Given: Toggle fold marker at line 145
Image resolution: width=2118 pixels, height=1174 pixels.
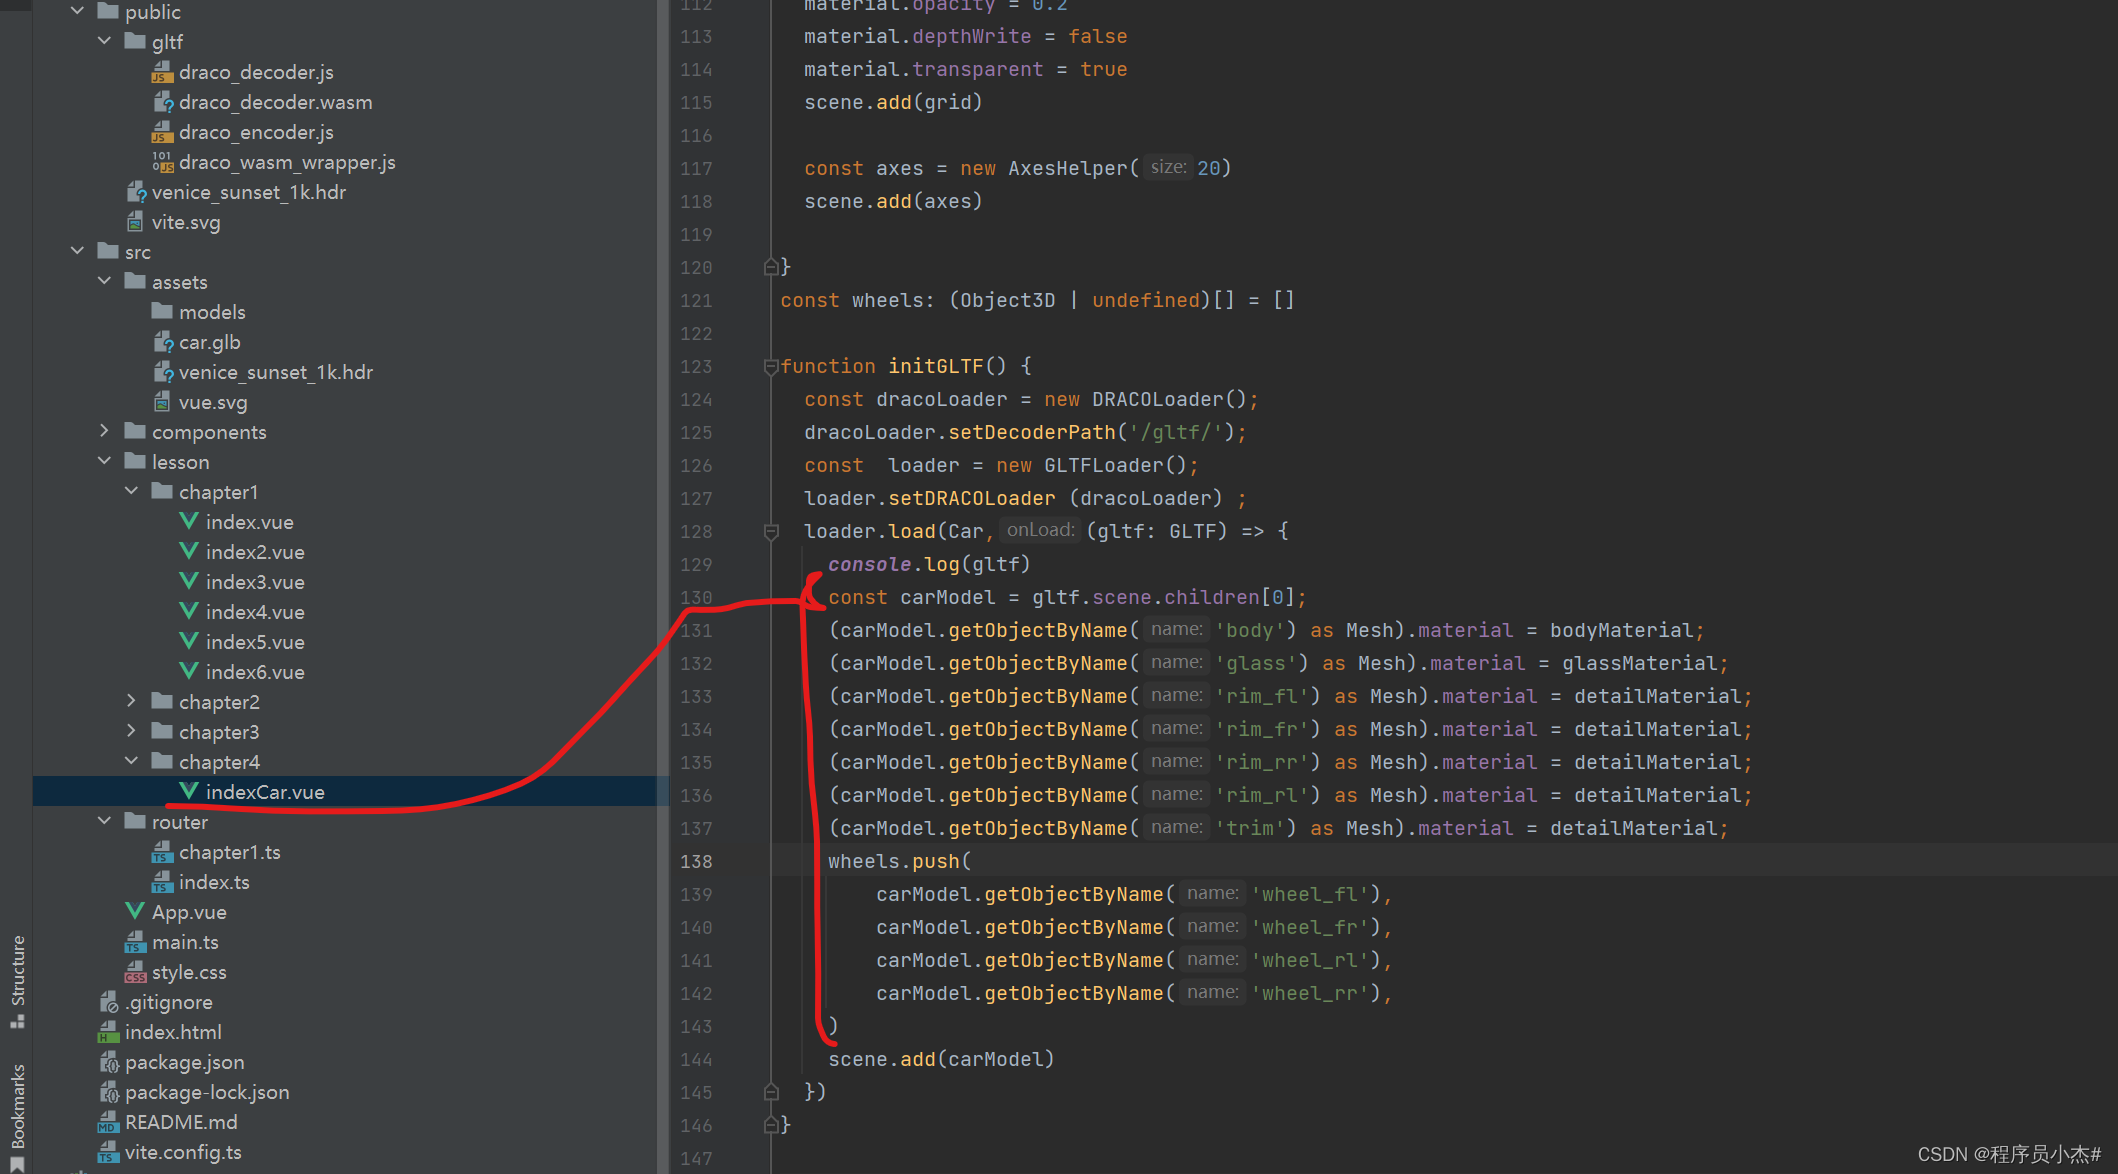Looking at the screenshot, I should [770, 1092].
